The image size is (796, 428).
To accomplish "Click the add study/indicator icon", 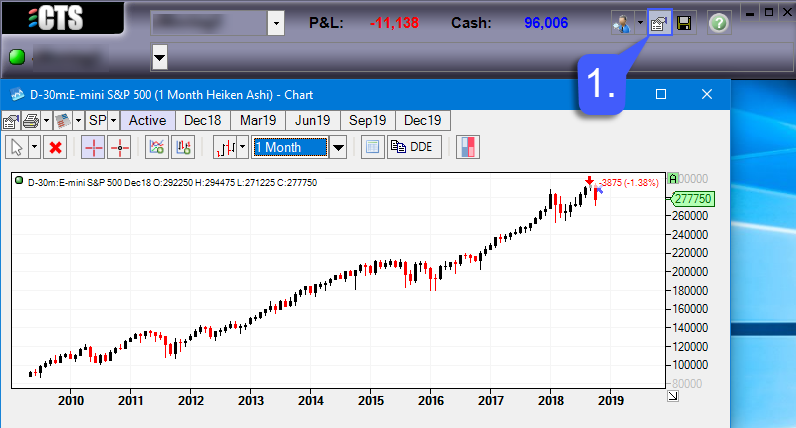I will point(157,148).
